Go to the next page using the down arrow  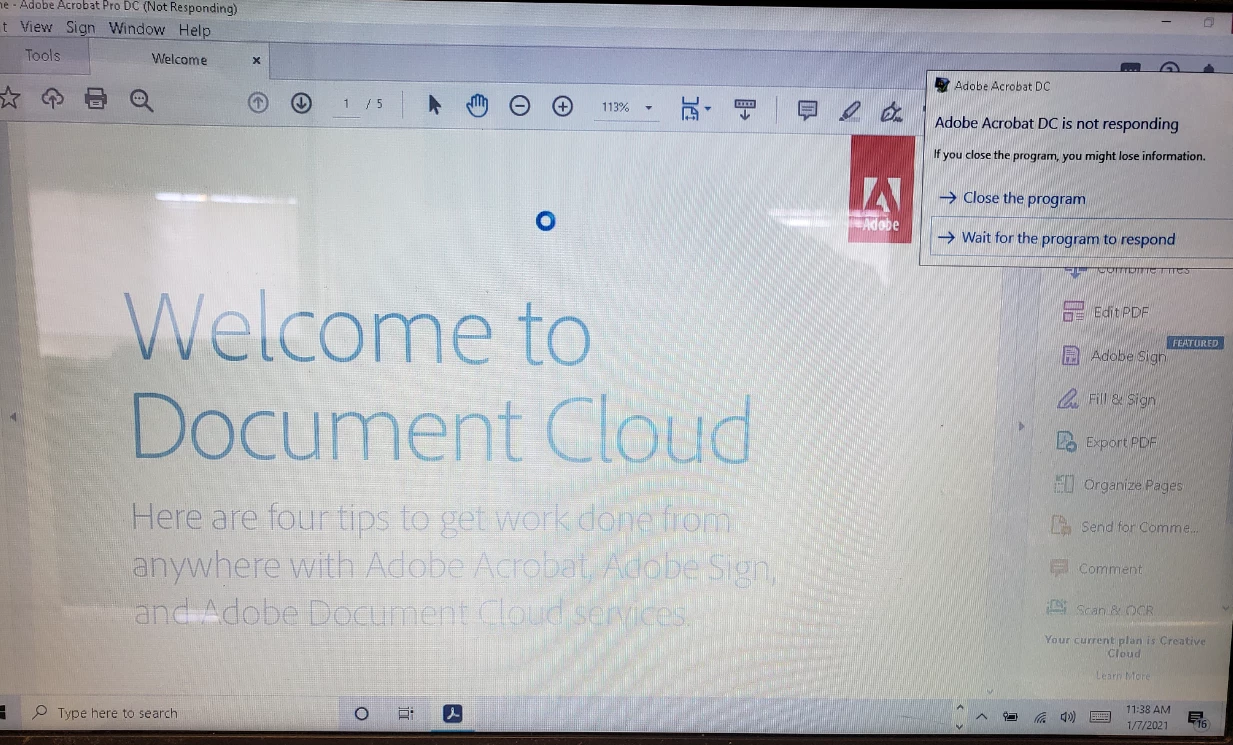pos(301,103)
